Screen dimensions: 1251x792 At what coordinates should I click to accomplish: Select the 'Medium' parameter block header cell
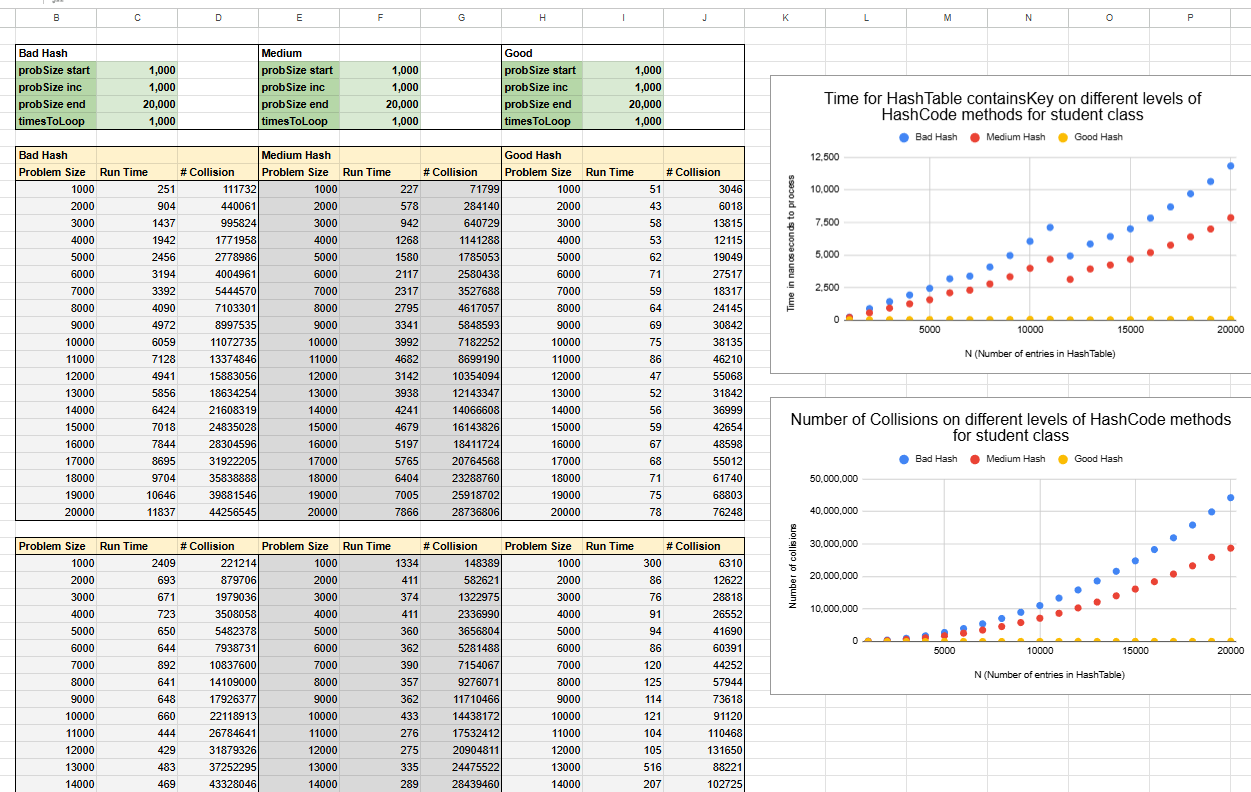[299, 53]
